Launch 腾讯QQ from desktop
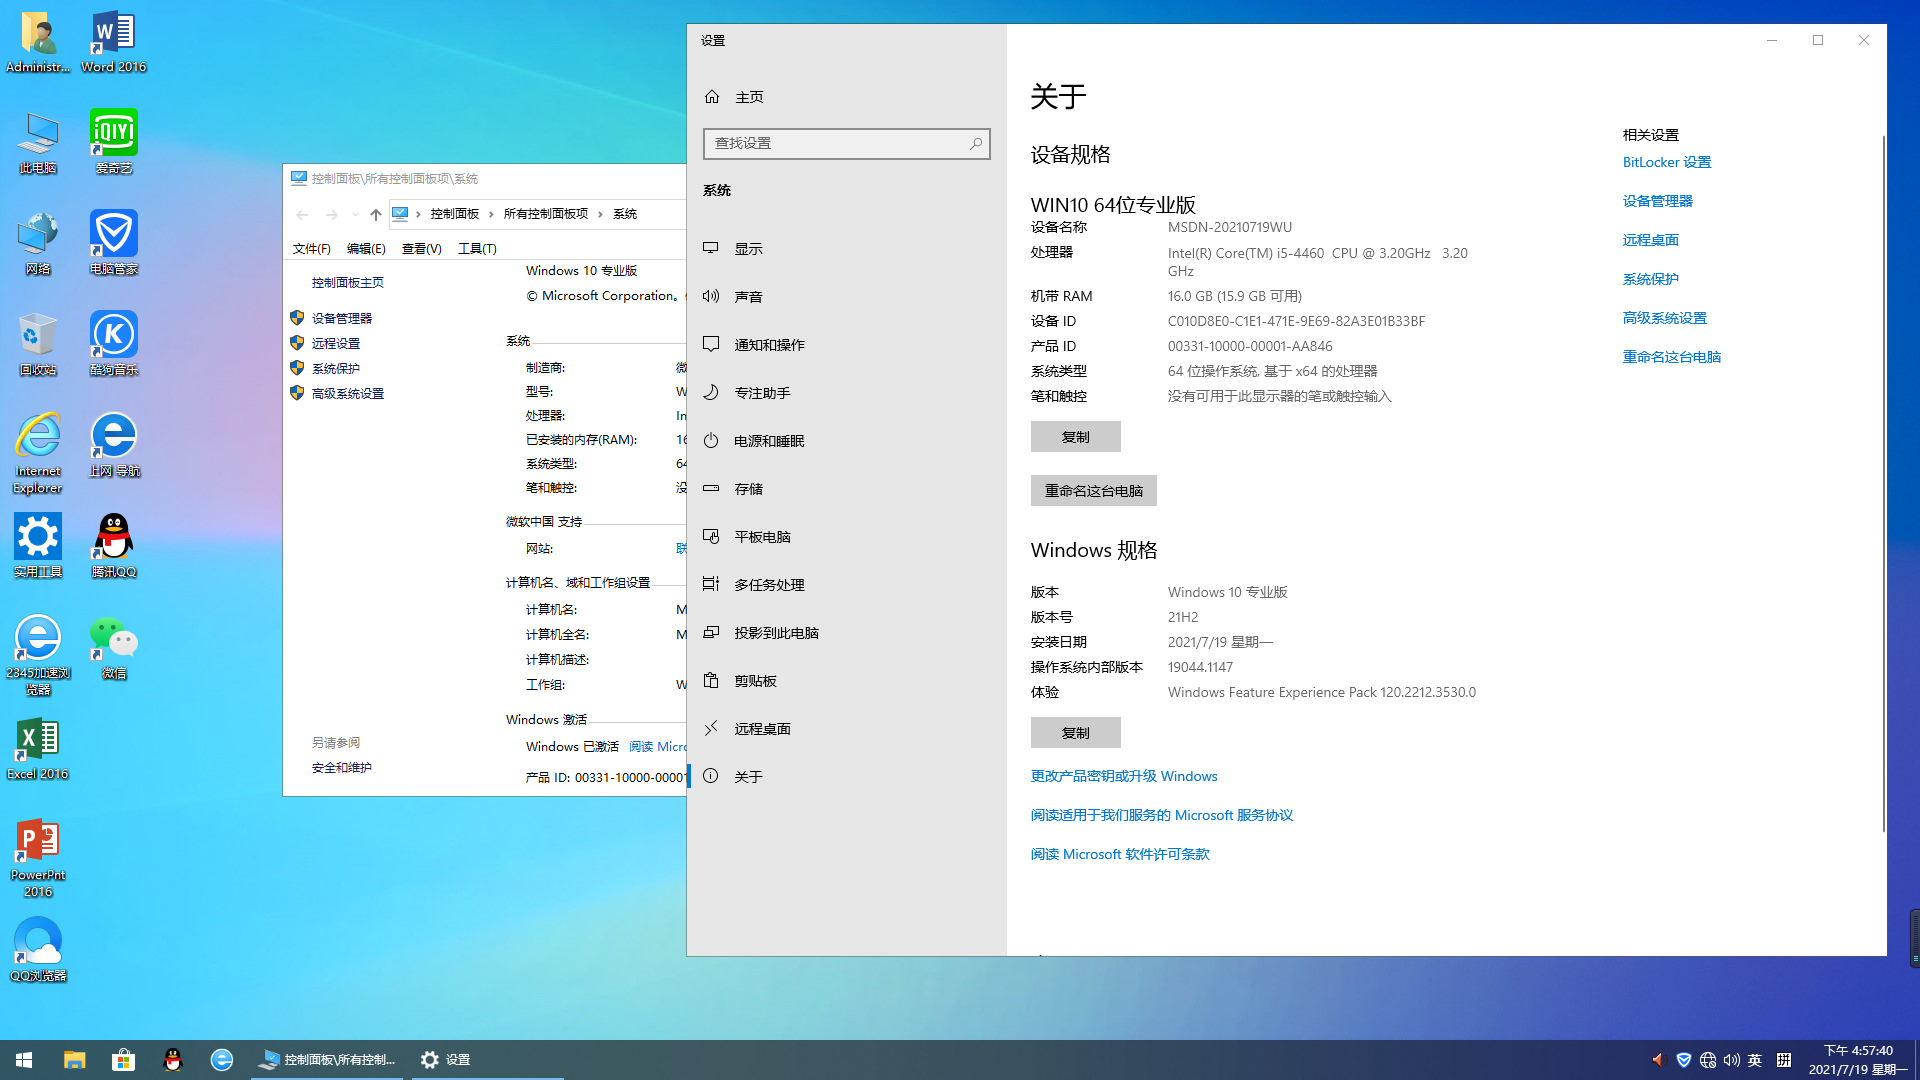1920x1080 pixels. coord(113,546)
